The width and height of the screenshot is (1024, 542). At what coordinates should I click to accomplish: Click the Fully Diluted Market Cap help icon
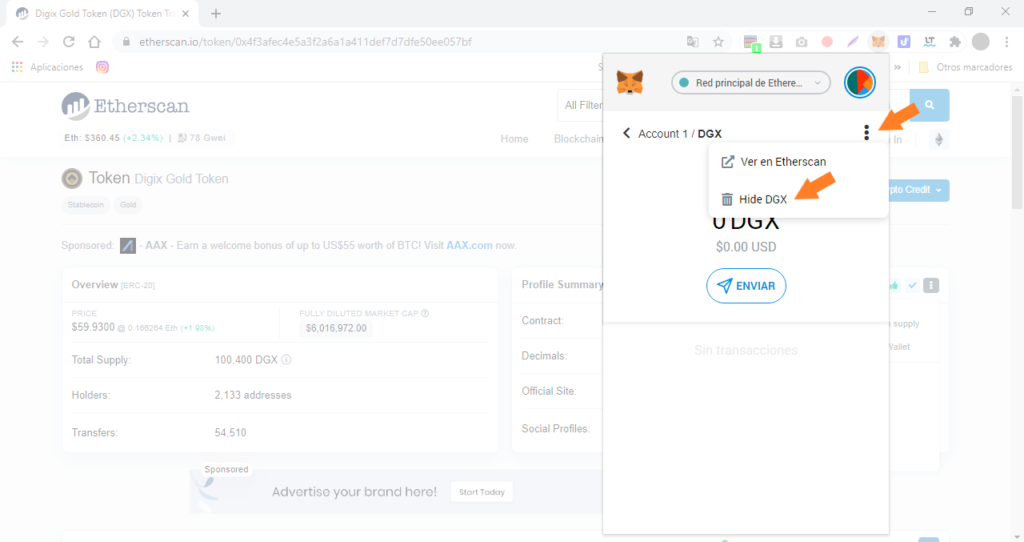coord(425,313)
